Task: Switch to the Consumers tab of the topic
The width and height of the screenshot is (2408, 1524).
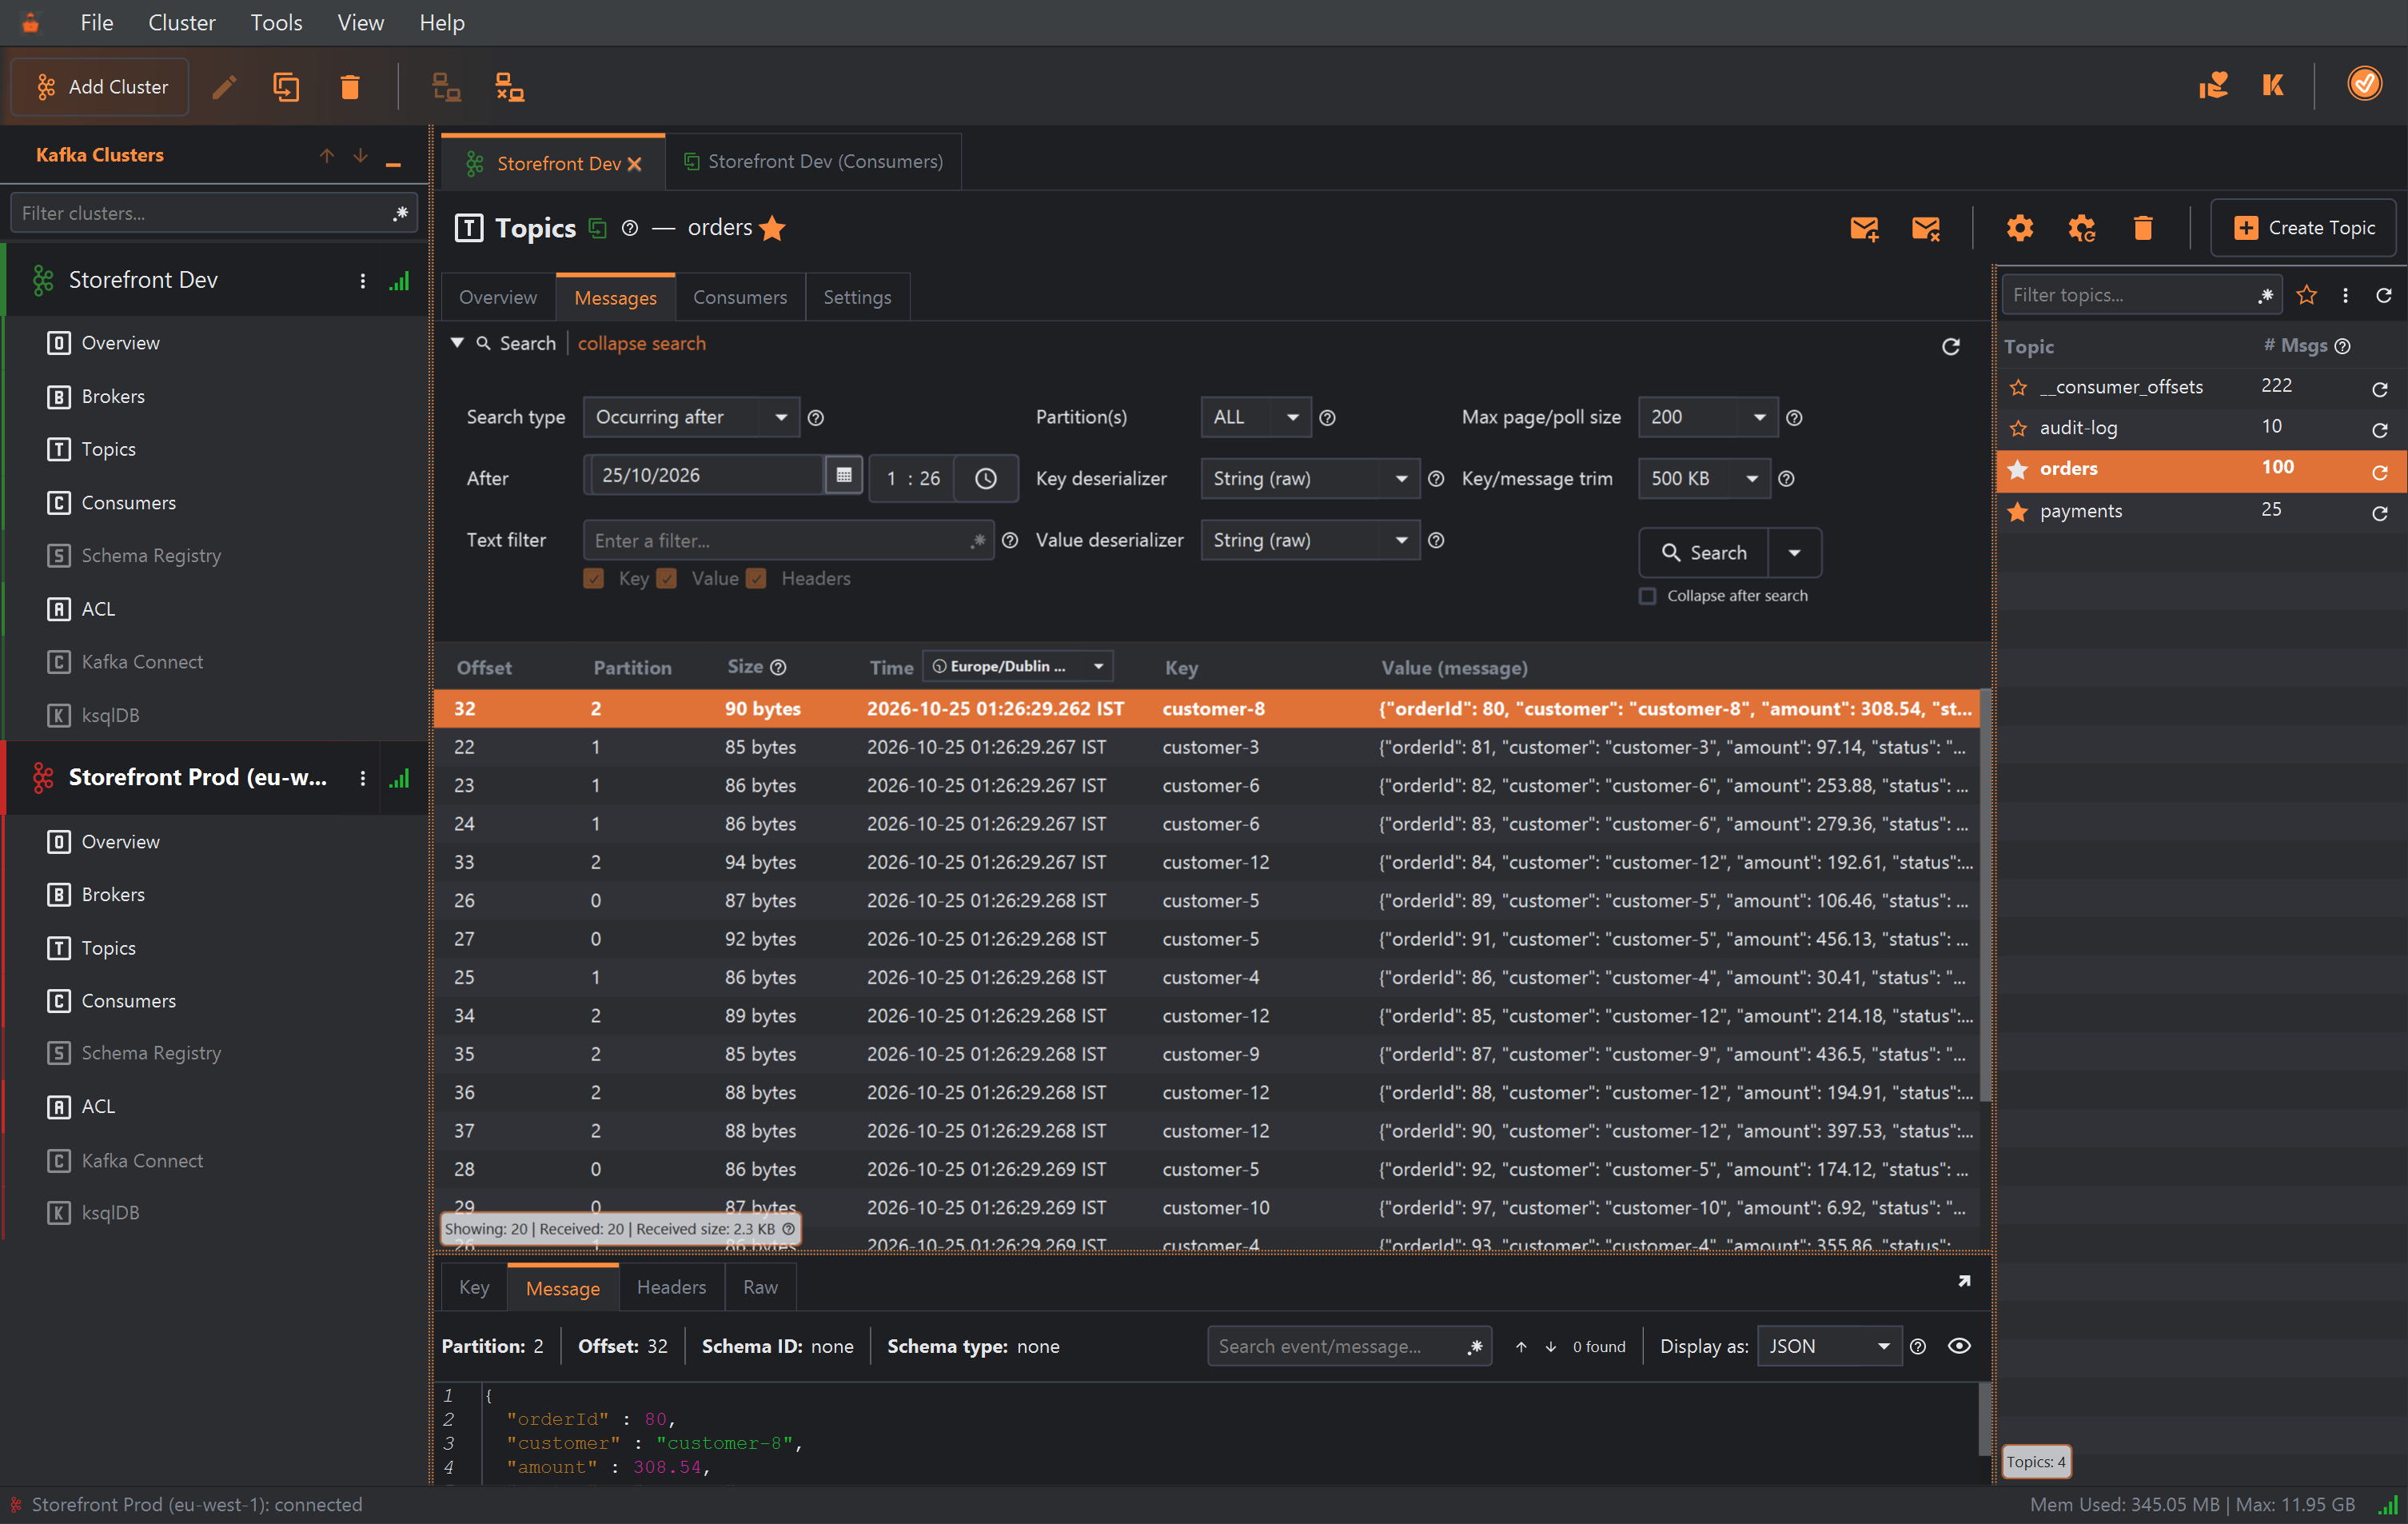Action: click(739, 297)
